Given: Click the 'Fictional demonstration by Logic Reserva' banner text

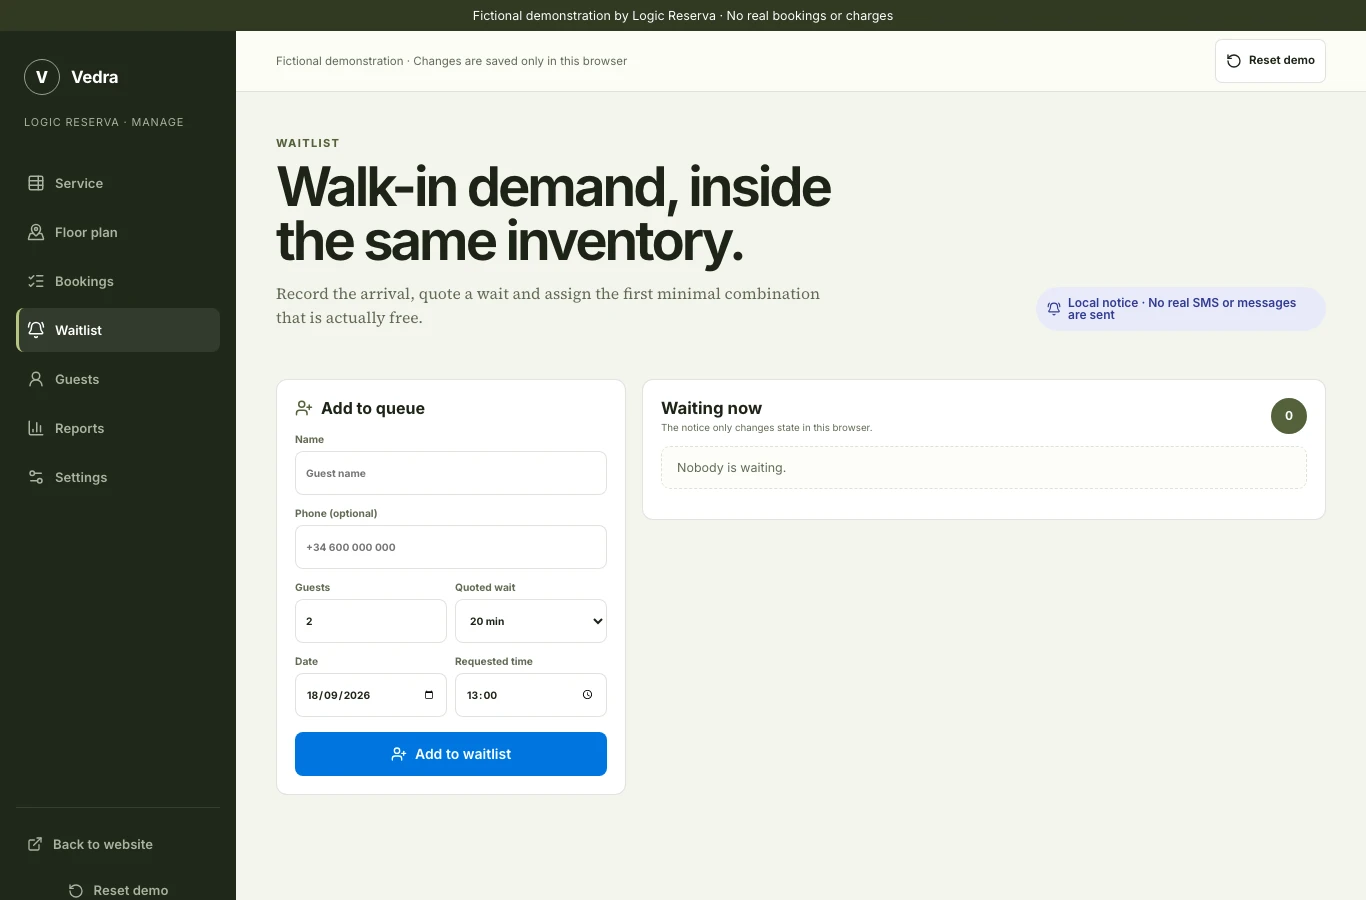Looking at the screenshot, I should coord(683,16).
